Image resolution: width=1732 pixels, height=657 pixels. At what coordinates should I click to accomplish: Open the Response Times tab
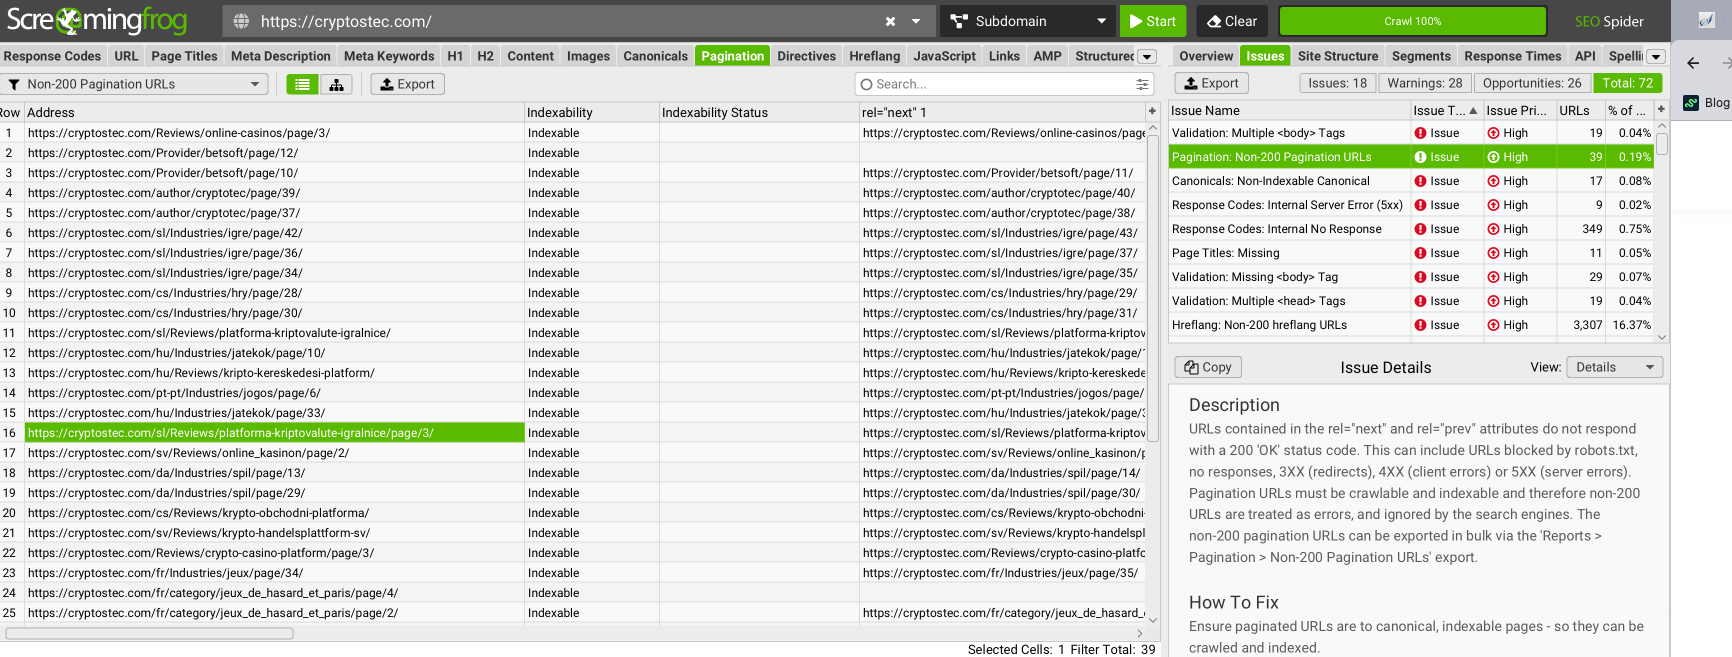1512,56
